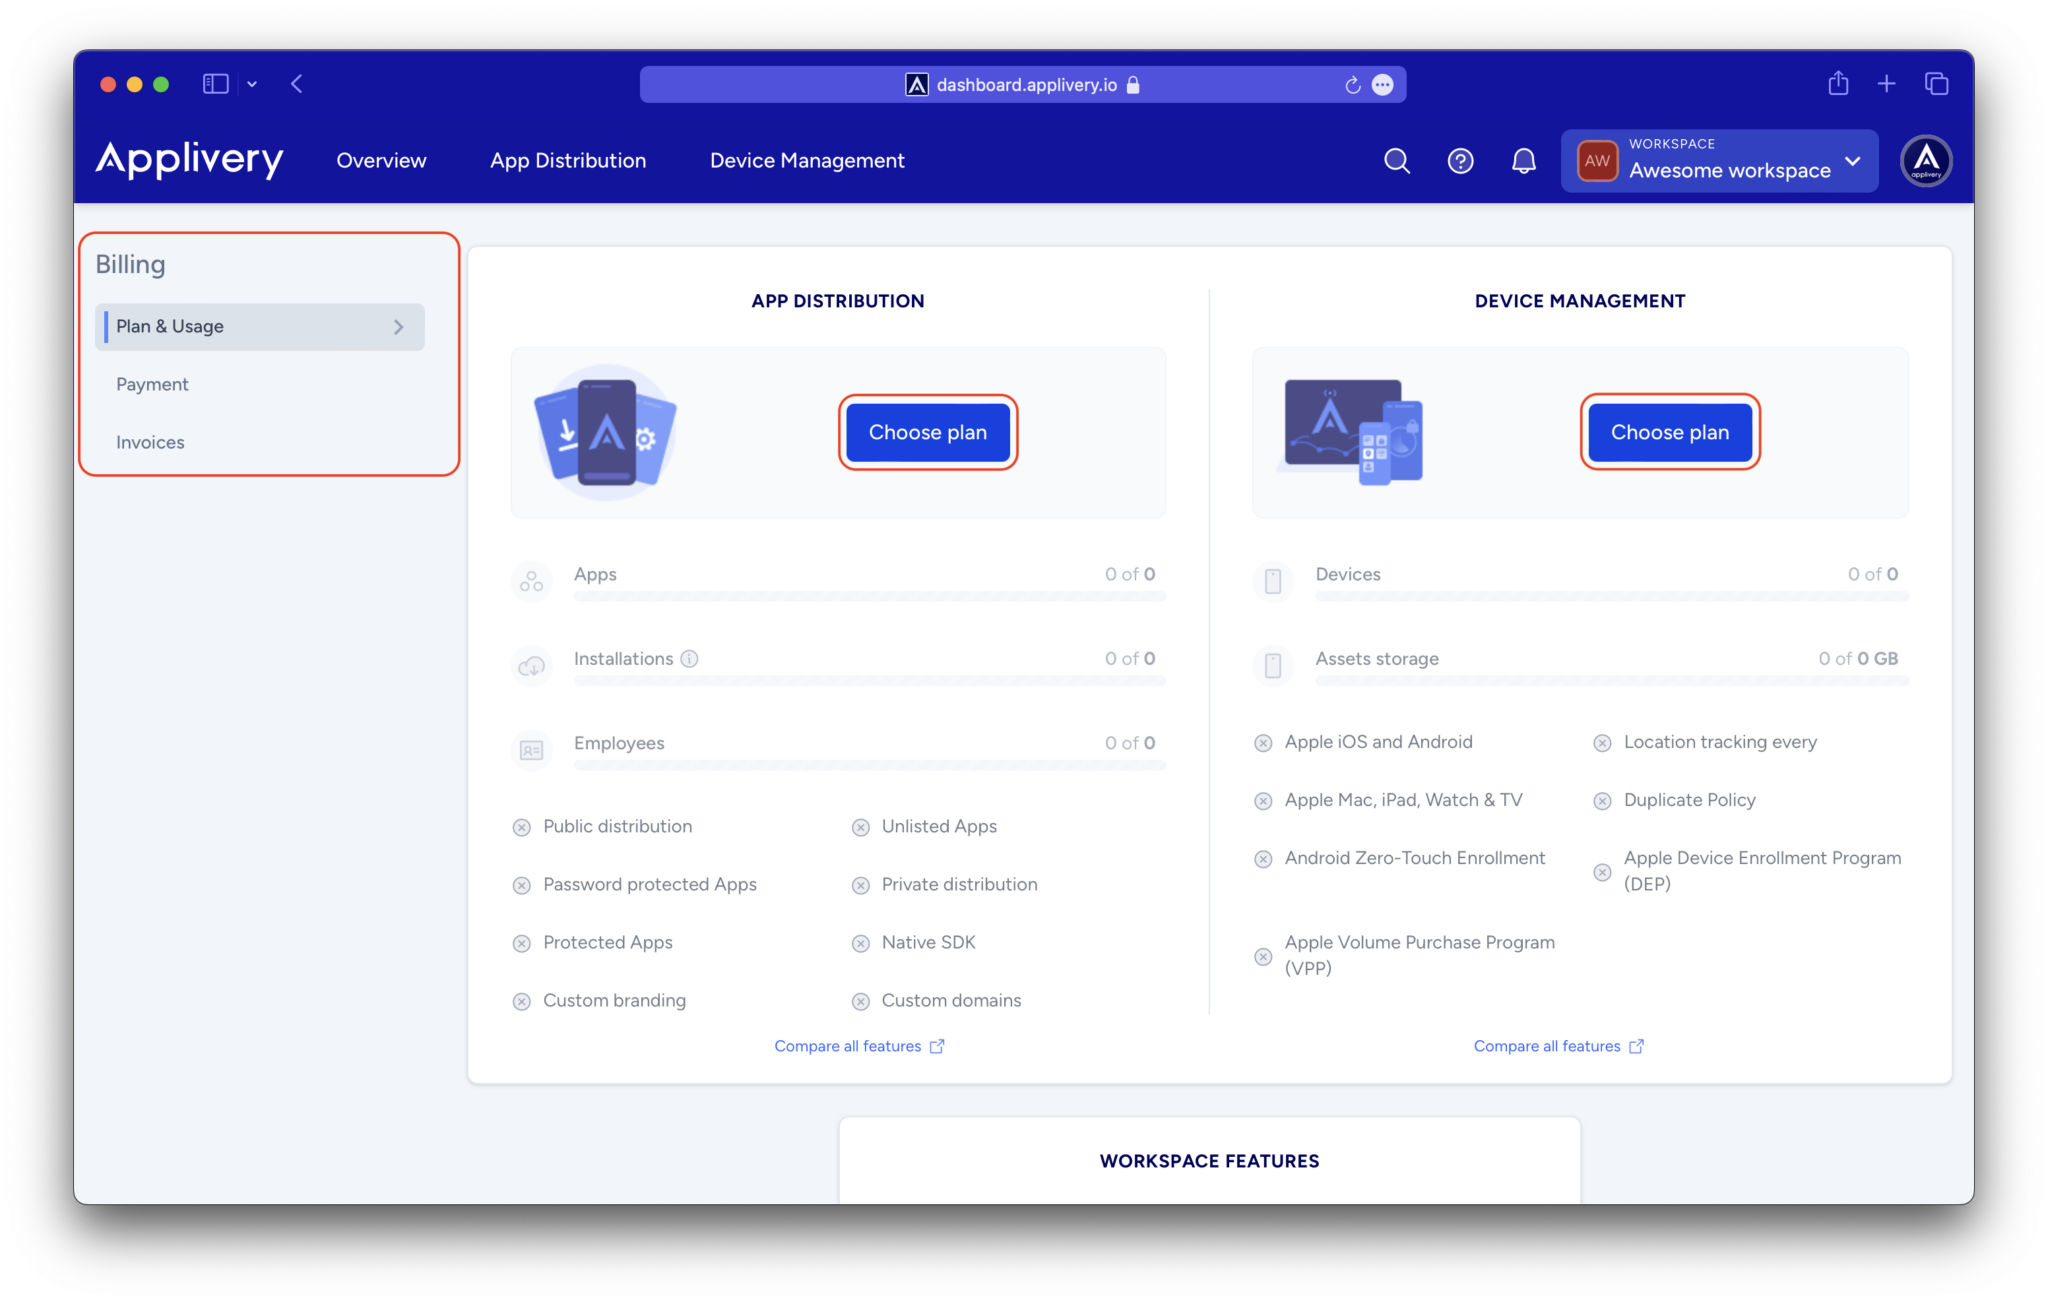Screen dimensions: 2048x1302
Task: Click the Apps usage progress bar
Action: click(x=869, y=596)
